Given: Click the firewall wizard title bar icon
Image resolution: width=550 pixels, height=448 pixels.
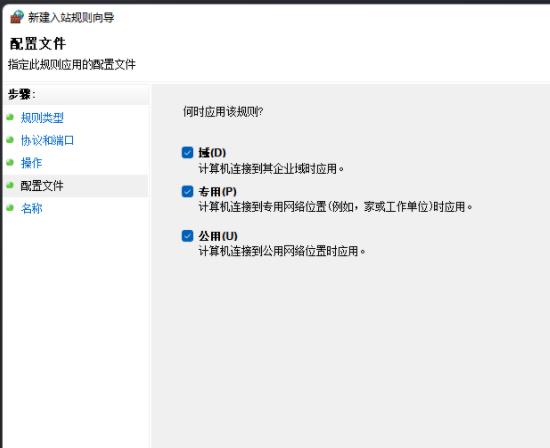Looking at the screenshot, I should coord(16,17).
